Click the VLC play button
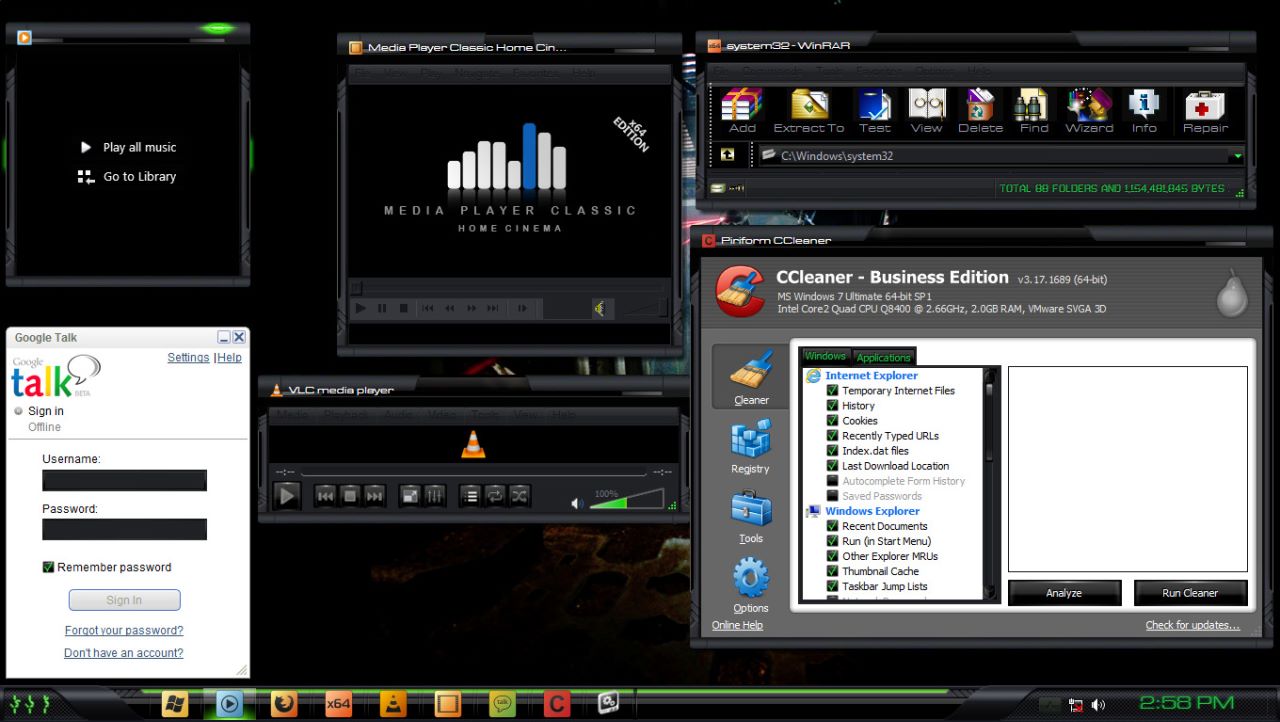1280x722 pixels. 286,495
